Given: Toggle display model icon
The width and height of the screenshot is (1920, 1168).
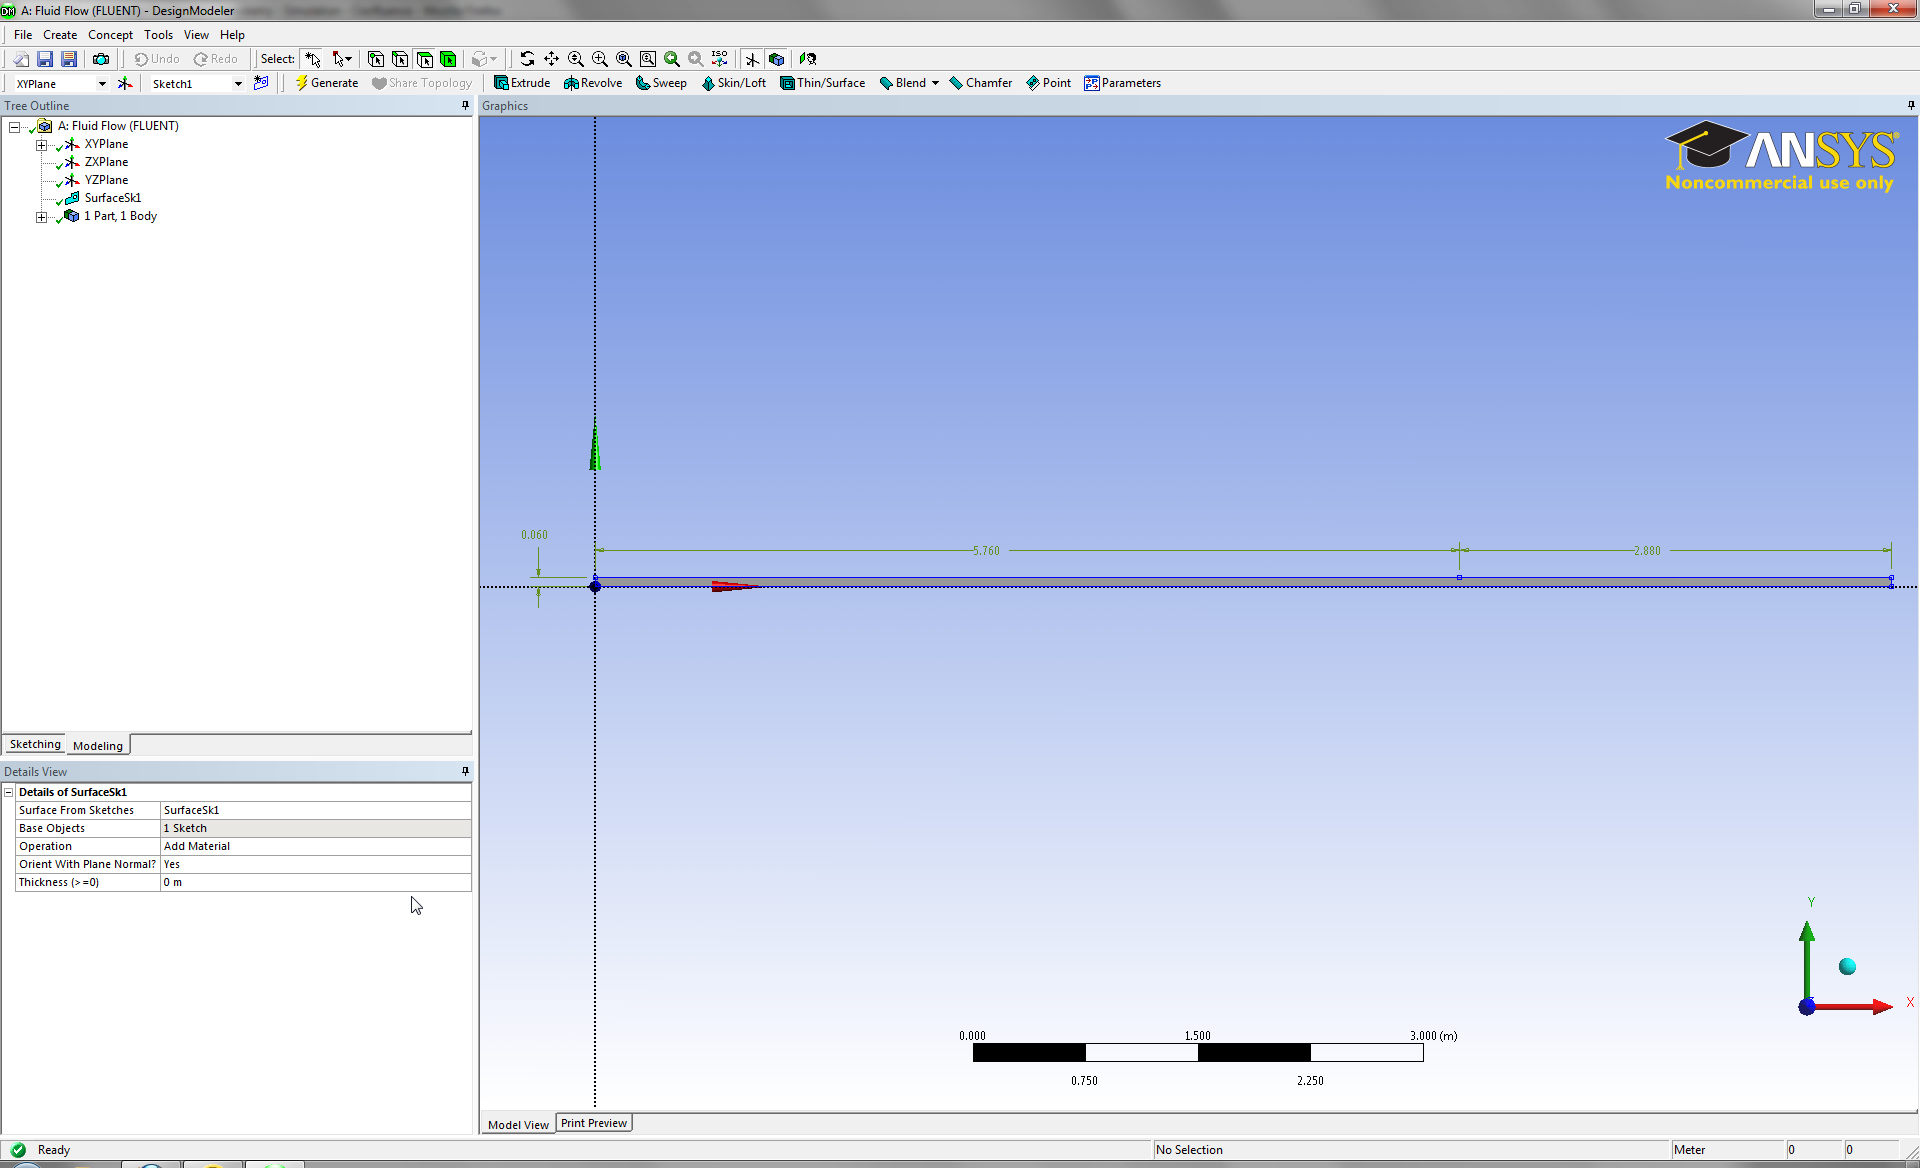Looking at the screenshot, I should (x=776, y=59).
